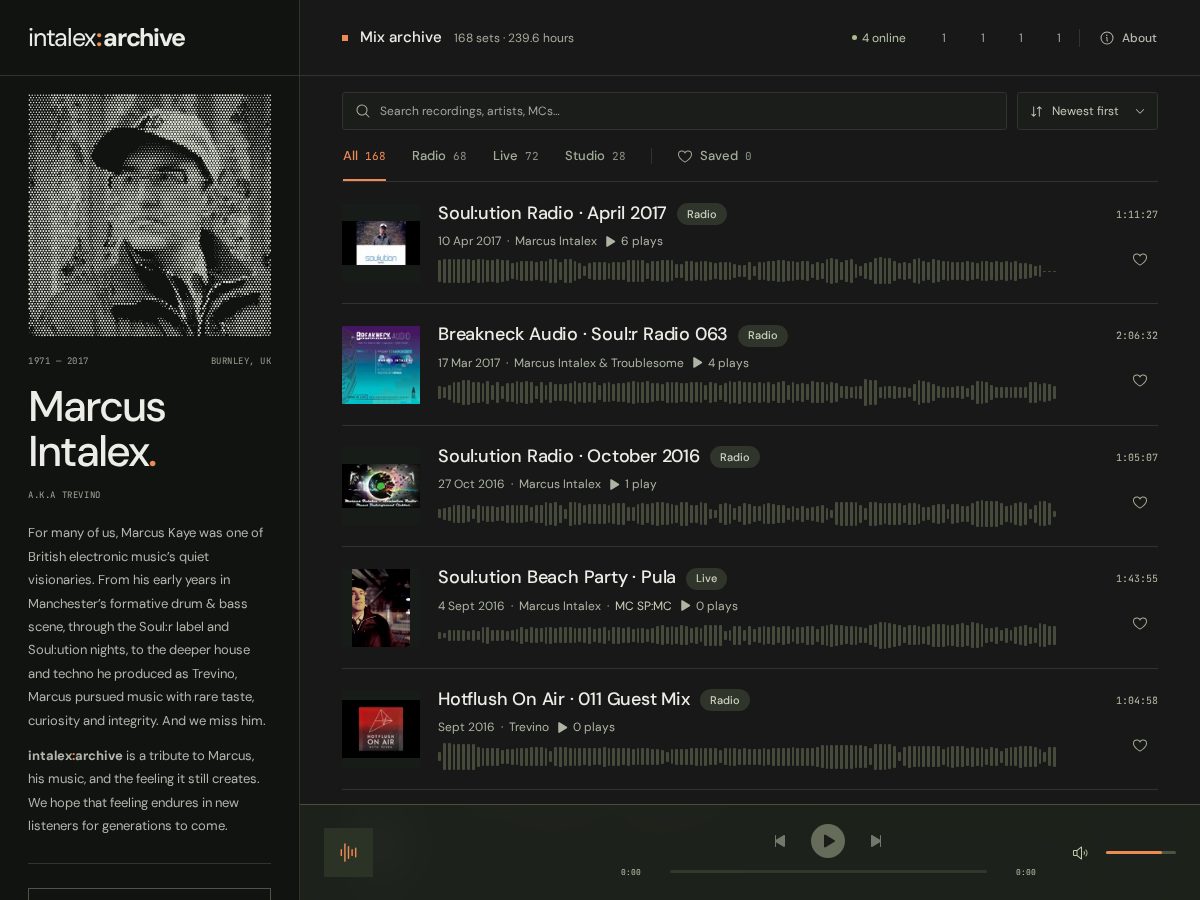Favorite the Breakneck Audio Soul:r Radio 063 mix
The width and height of the screenshot is (1200, 900).
pyautogui.click(x=1140, y=380)
